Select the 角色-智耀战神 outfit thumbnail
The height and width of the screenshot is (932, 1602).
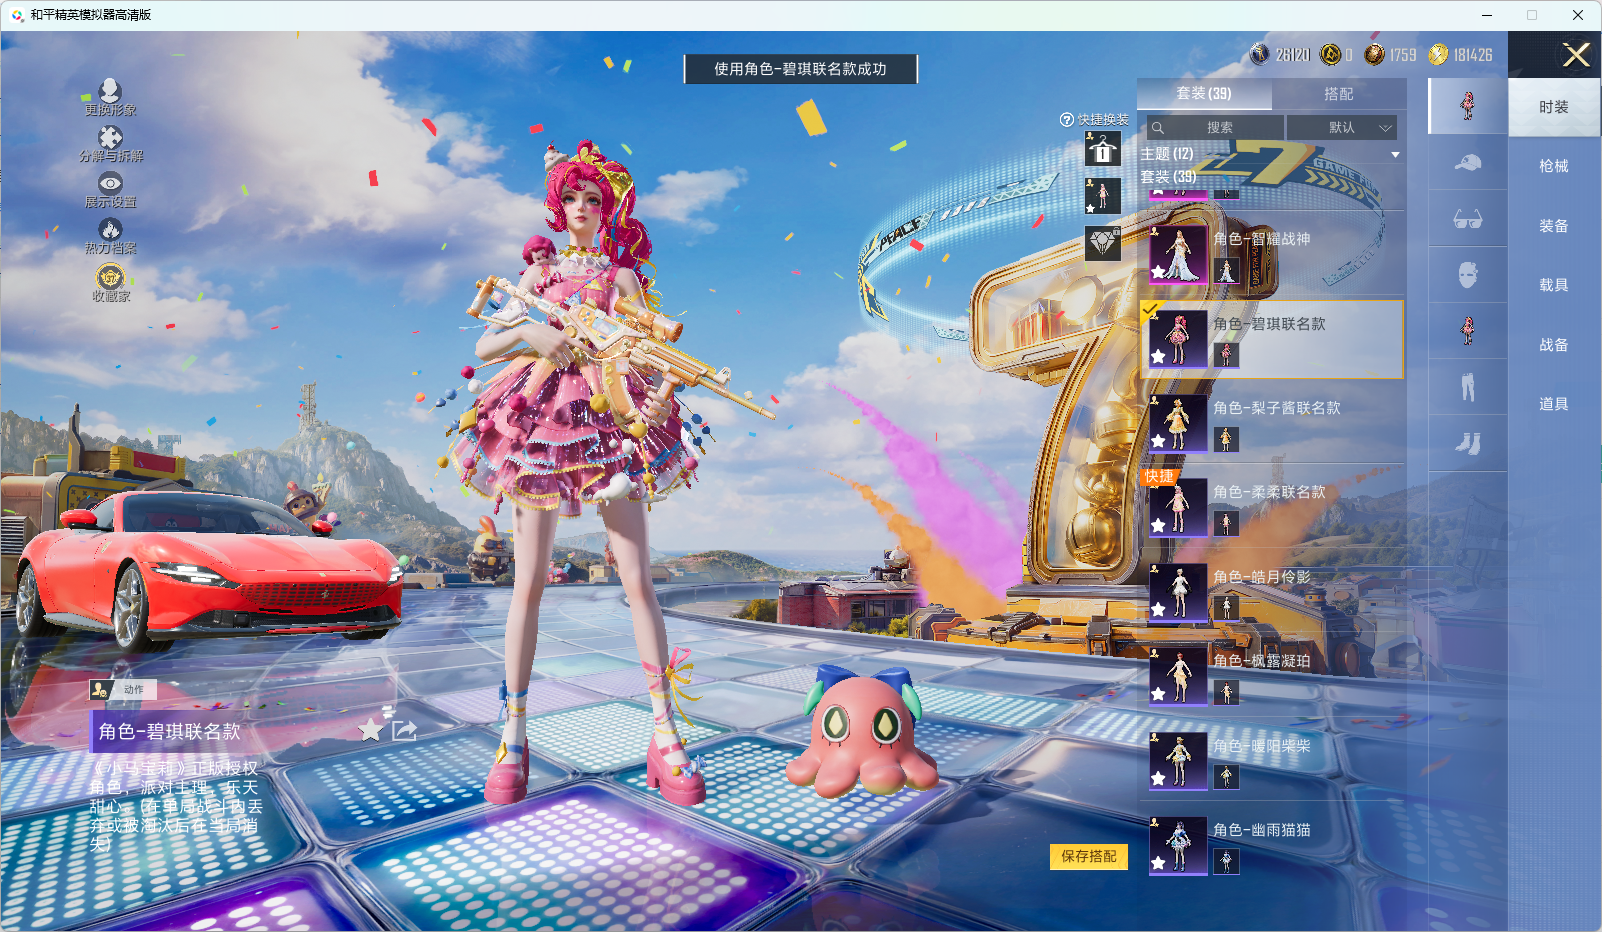pyautogui.click(x=1178, y=255)
